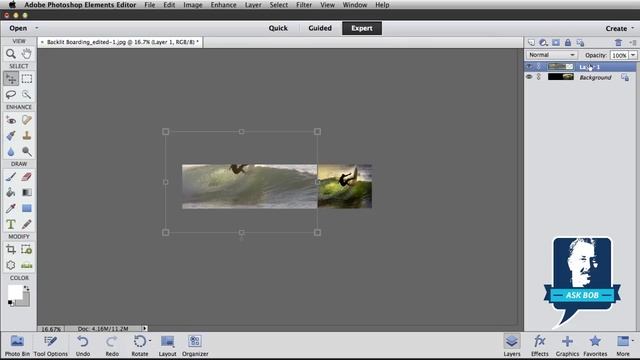Open Layers panel options menu
The image size is (640, 360).
[633, 42]
